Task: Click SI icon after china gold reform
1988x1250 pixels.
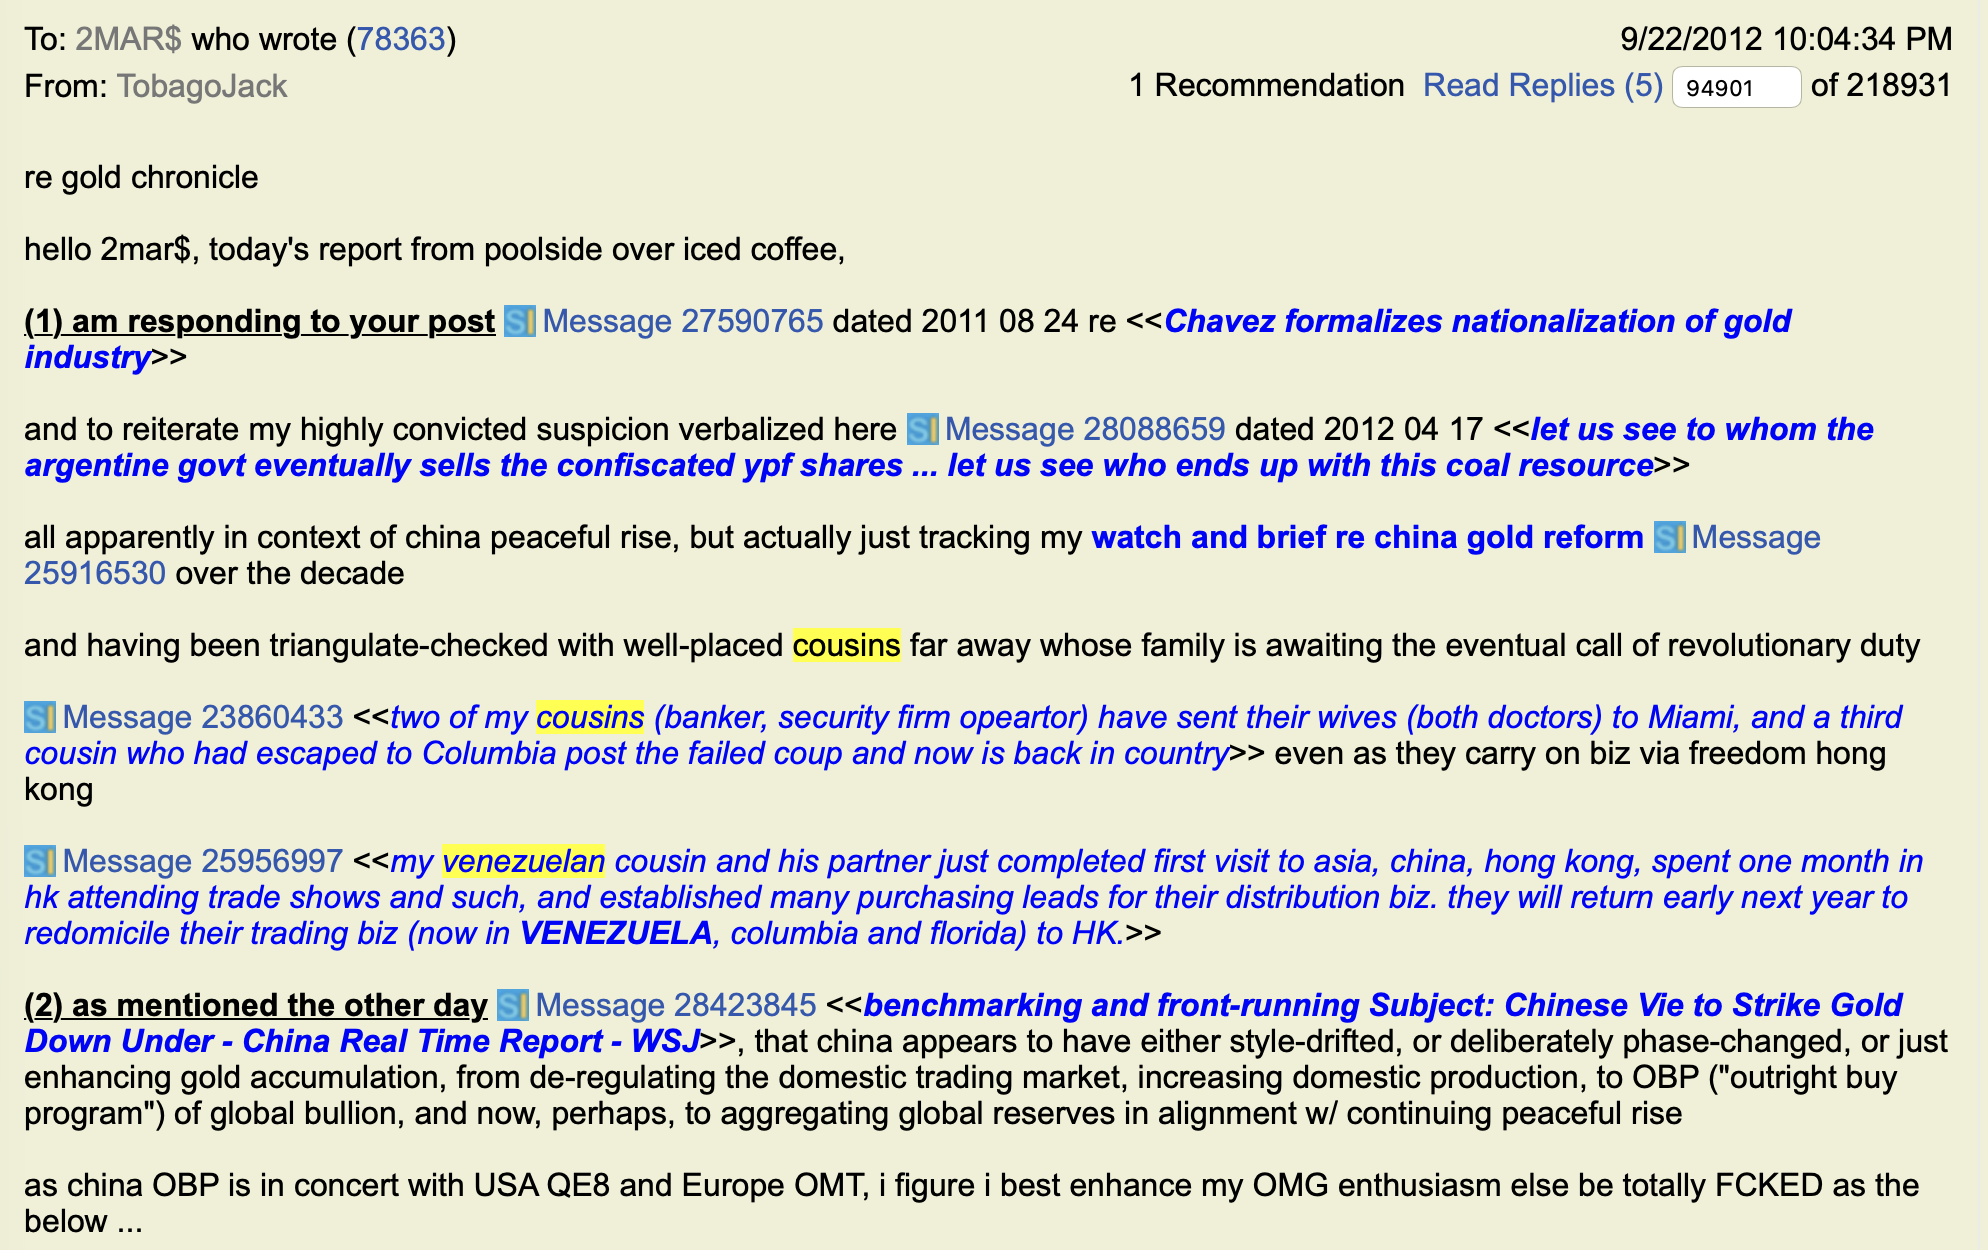Action: click(1669, 537)
